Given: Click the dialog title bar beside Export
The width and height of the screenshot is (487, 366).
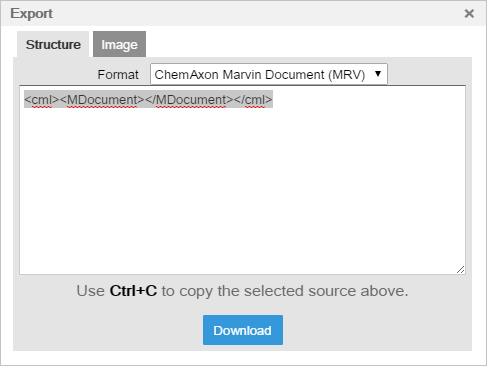Looking at the screenshot, I should (x=257, y=14).
